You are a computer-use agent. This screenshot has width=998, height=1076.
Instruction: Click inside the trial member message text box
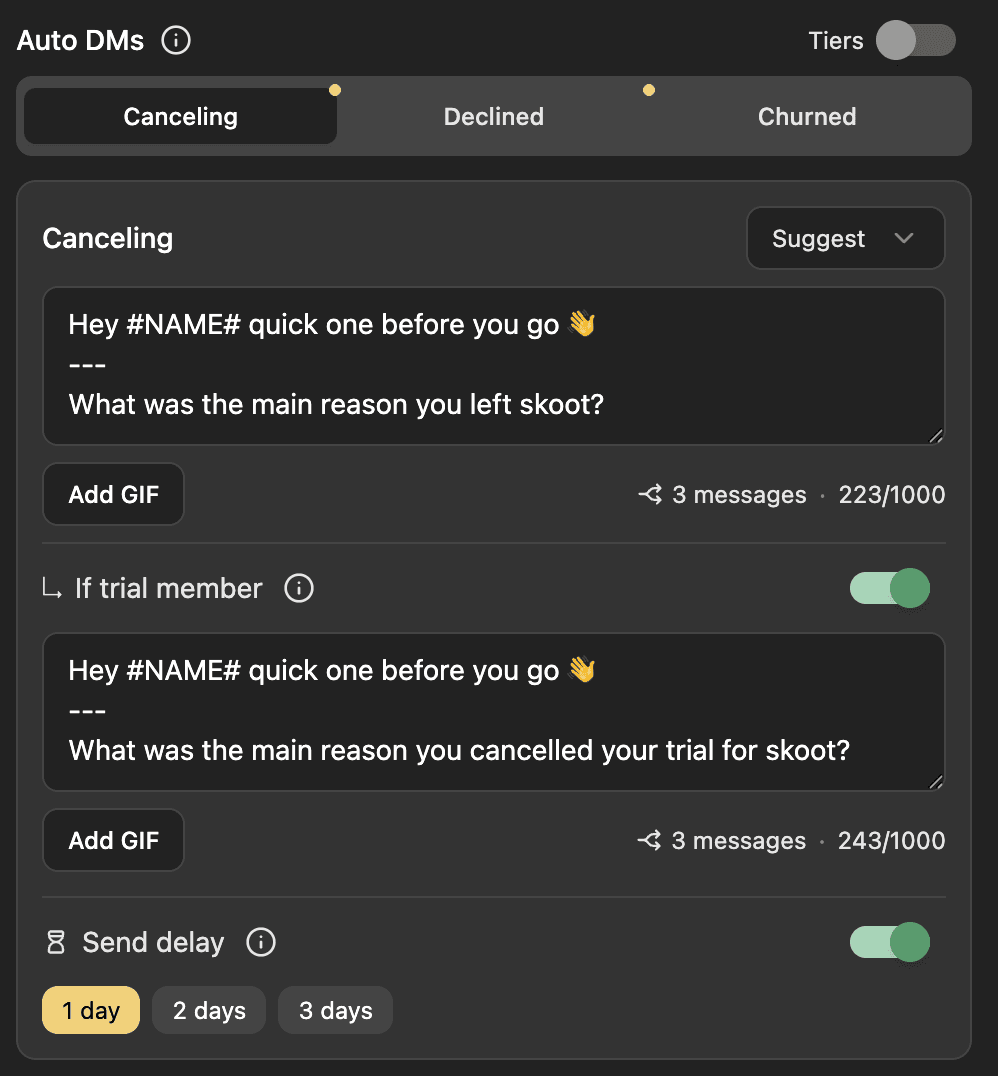pyautogui.click(x=494, y=711)
